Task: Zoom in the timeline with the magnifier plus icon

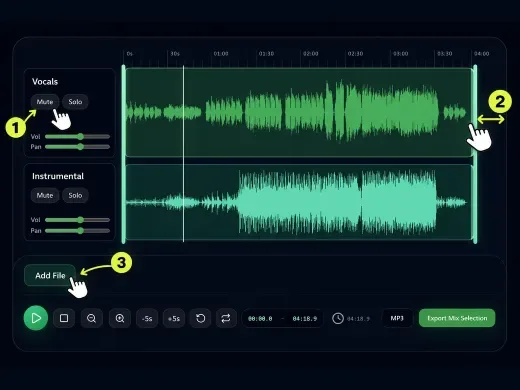Action: tap(120, 318)
